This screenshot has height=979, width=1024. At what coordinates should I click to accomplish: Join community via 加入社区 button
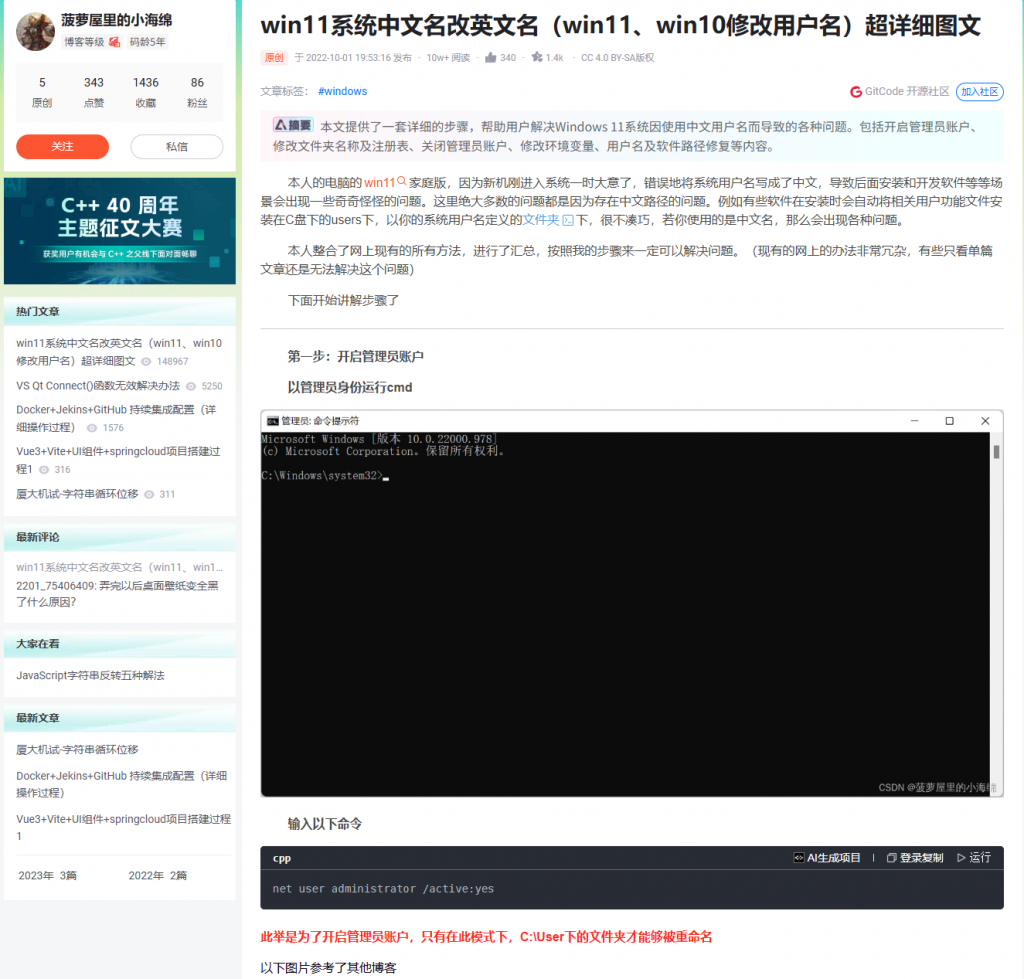pos(979,91)
